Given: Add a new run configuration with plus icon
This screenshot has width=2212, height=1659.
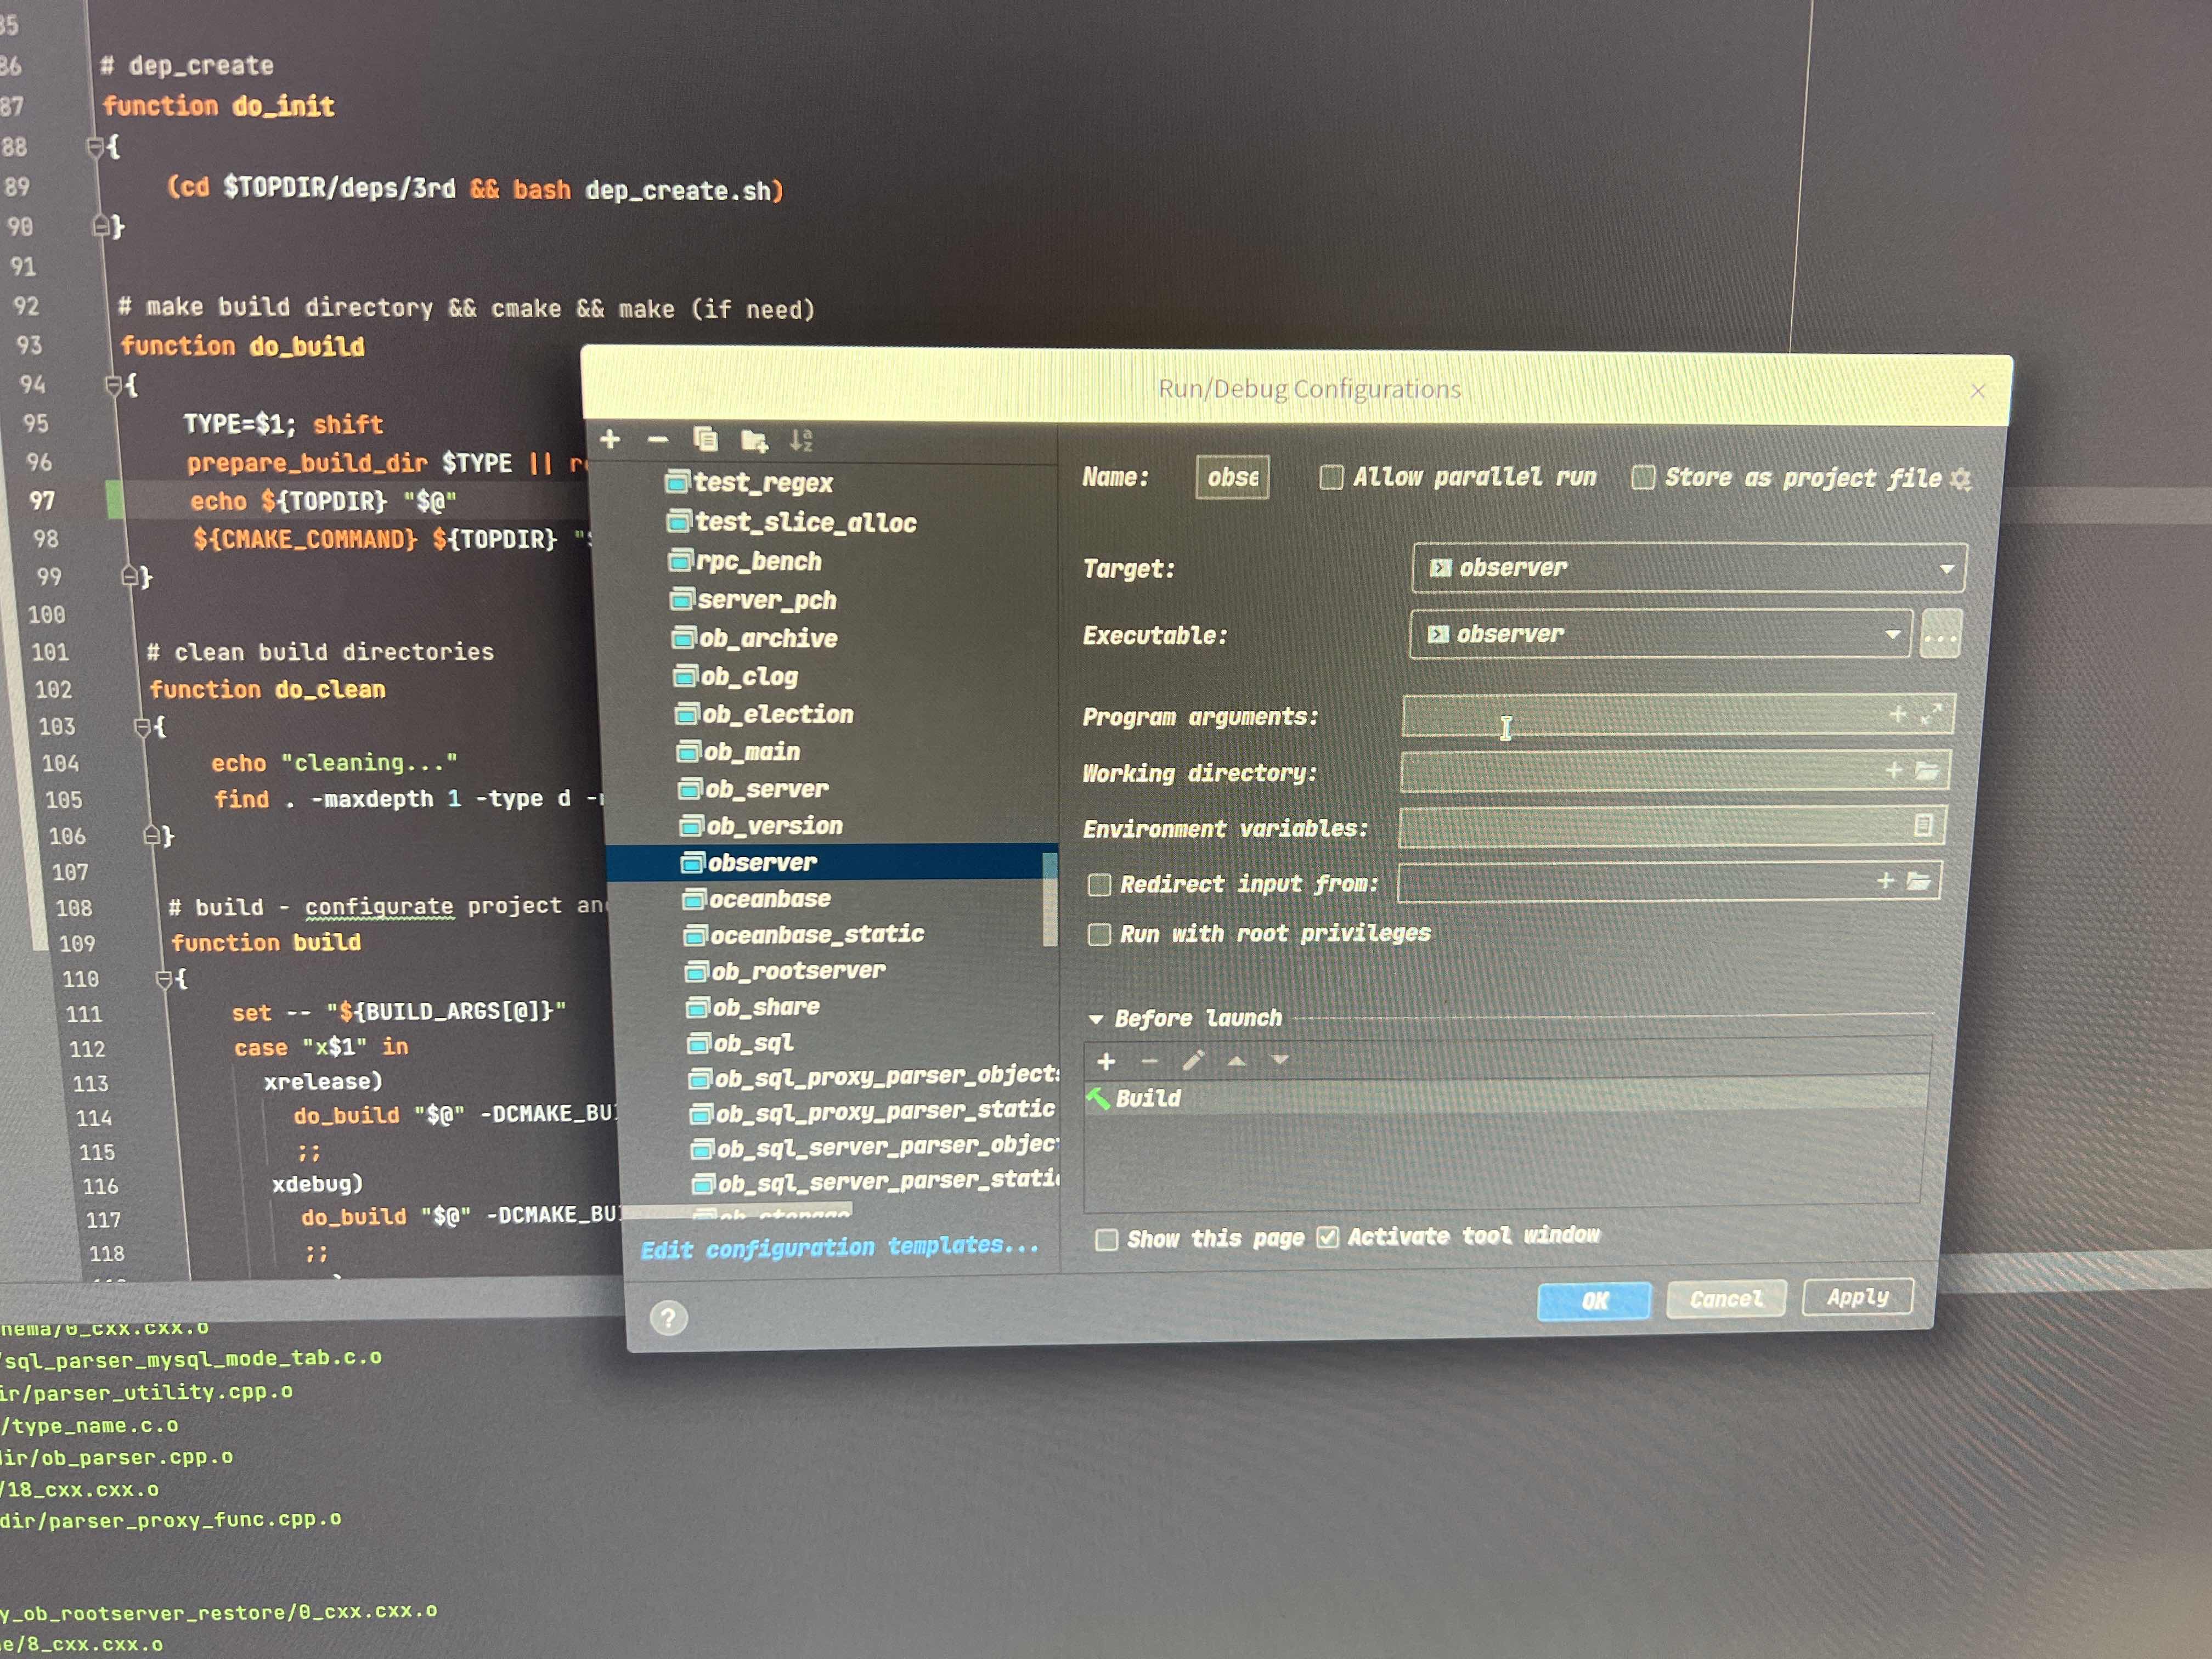Looking at the screenshot, I should click(610, 439).
